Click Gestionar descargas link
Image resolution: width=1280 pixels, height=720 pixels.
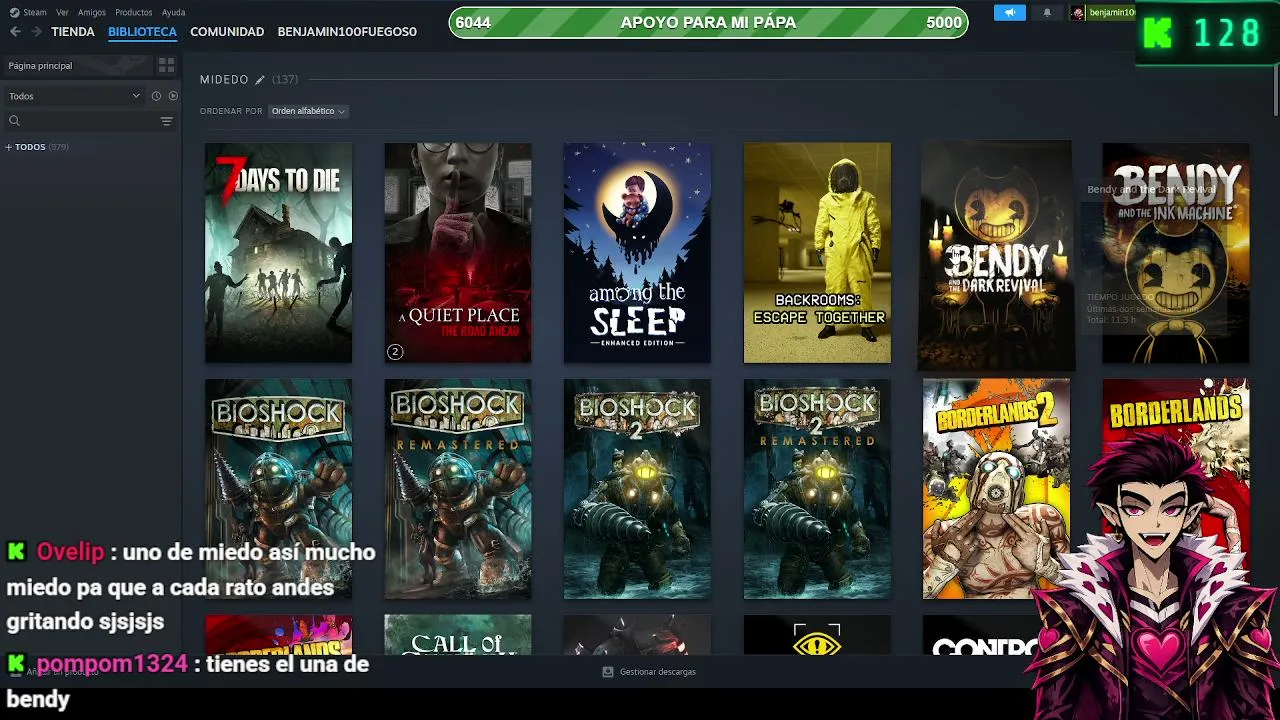(x=658, y=672)
